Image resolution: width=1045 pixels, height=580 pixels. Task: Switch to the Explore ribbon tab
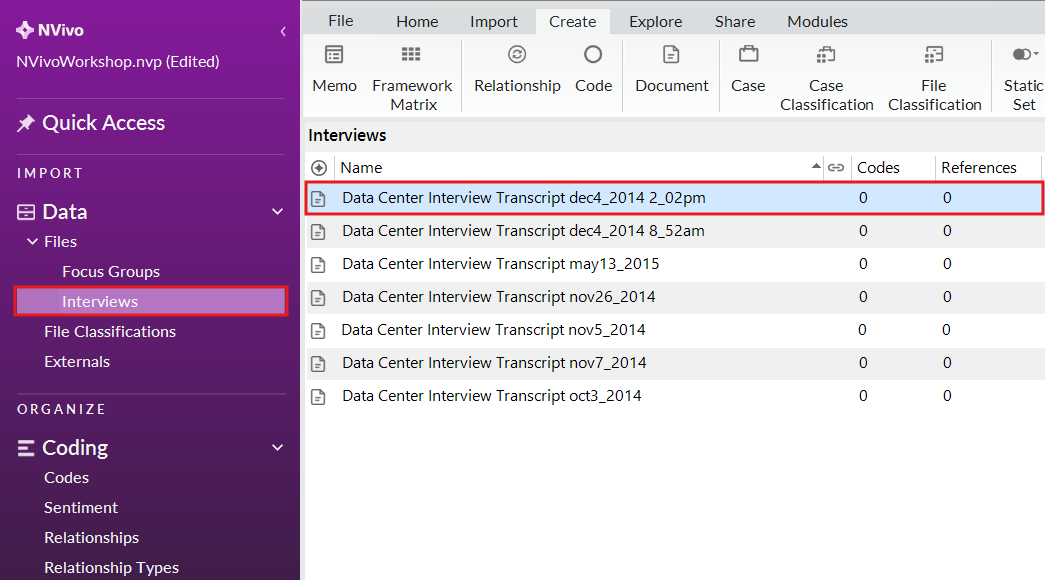655,21
